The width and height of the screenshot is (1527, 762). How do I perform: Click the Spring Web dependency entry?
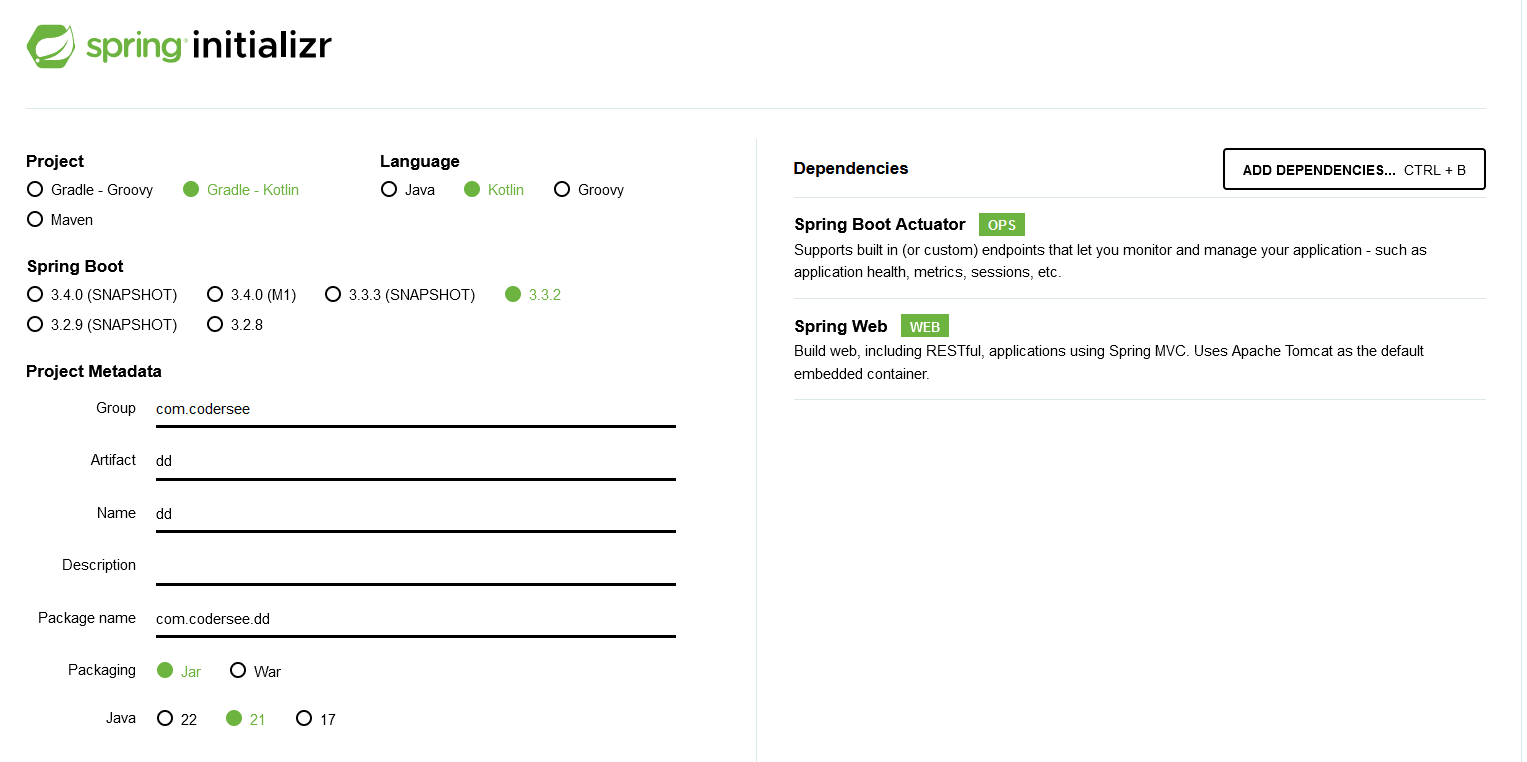pyautogui.click(x=840, y=325)
